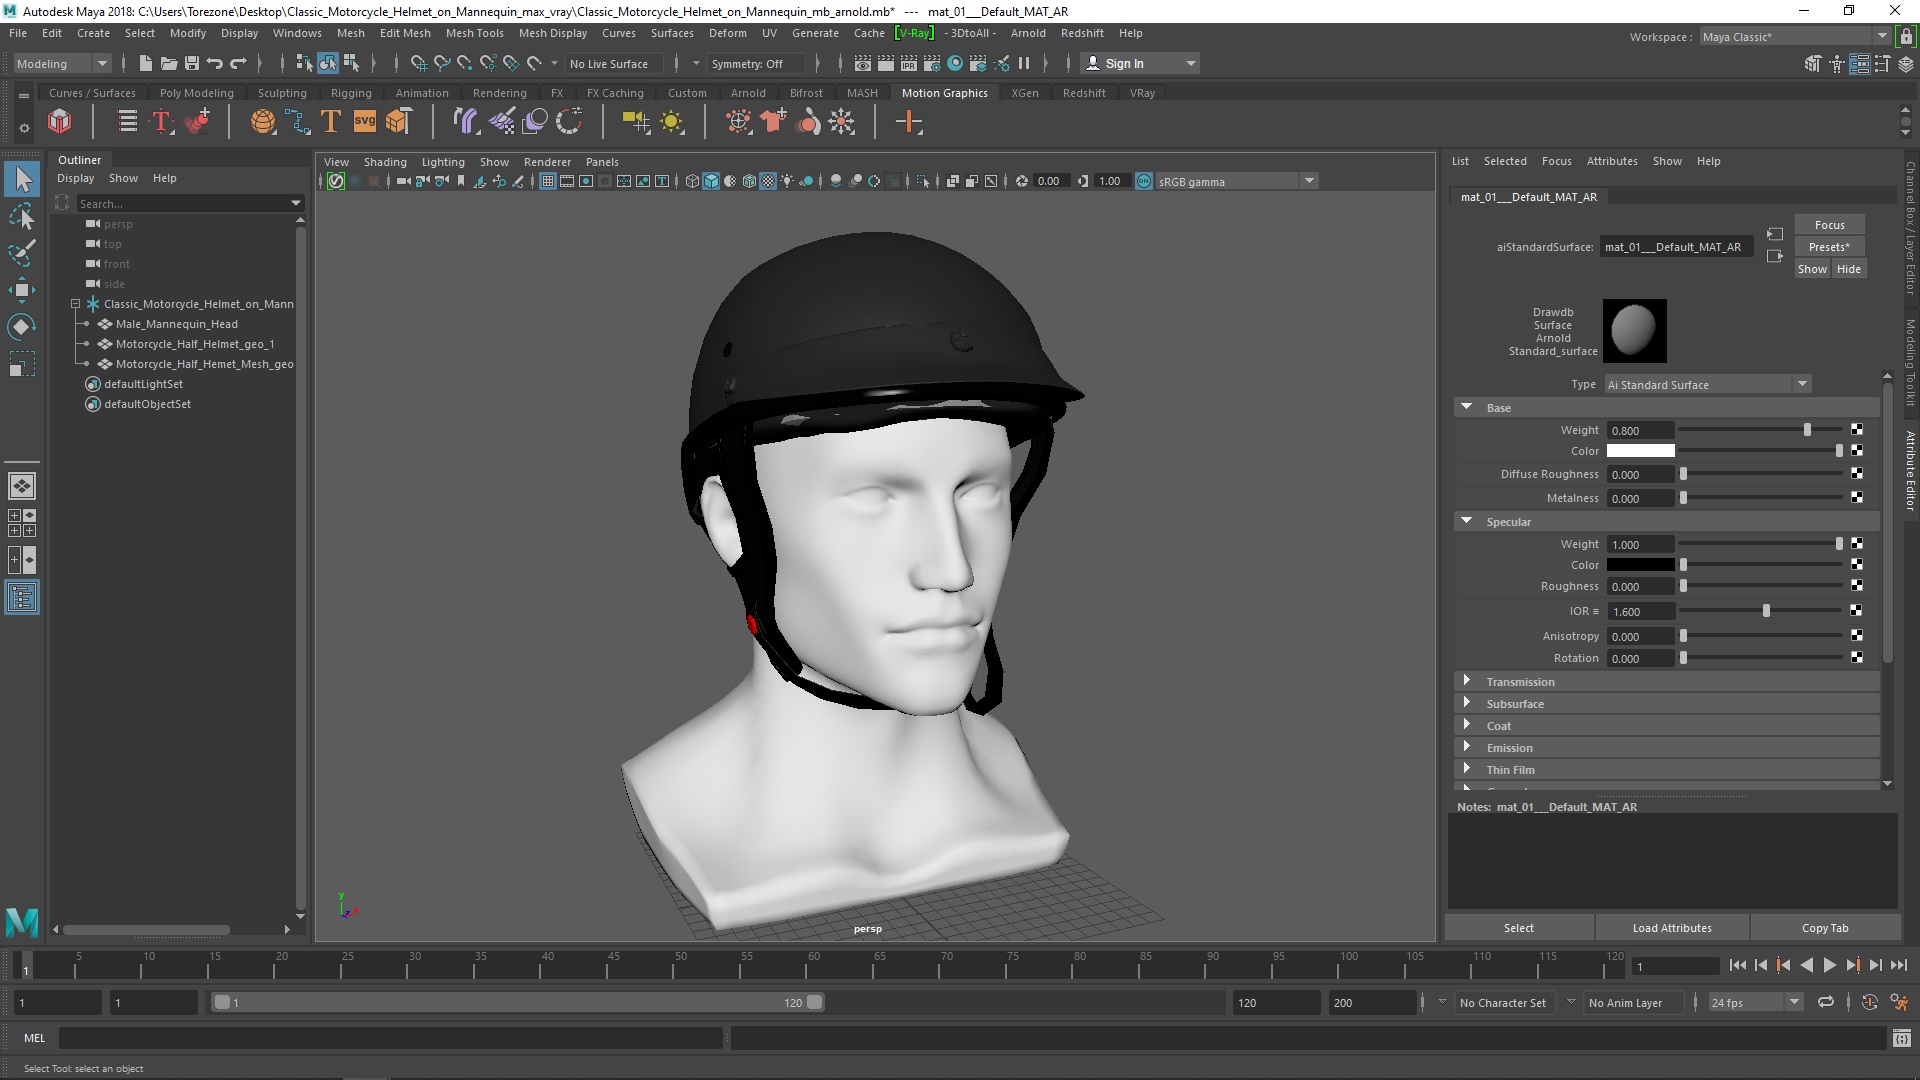Viewport: 1920px width, 1080px height.
Task: Toggle auto keyframe icon
Action: click(1869, 1002)
